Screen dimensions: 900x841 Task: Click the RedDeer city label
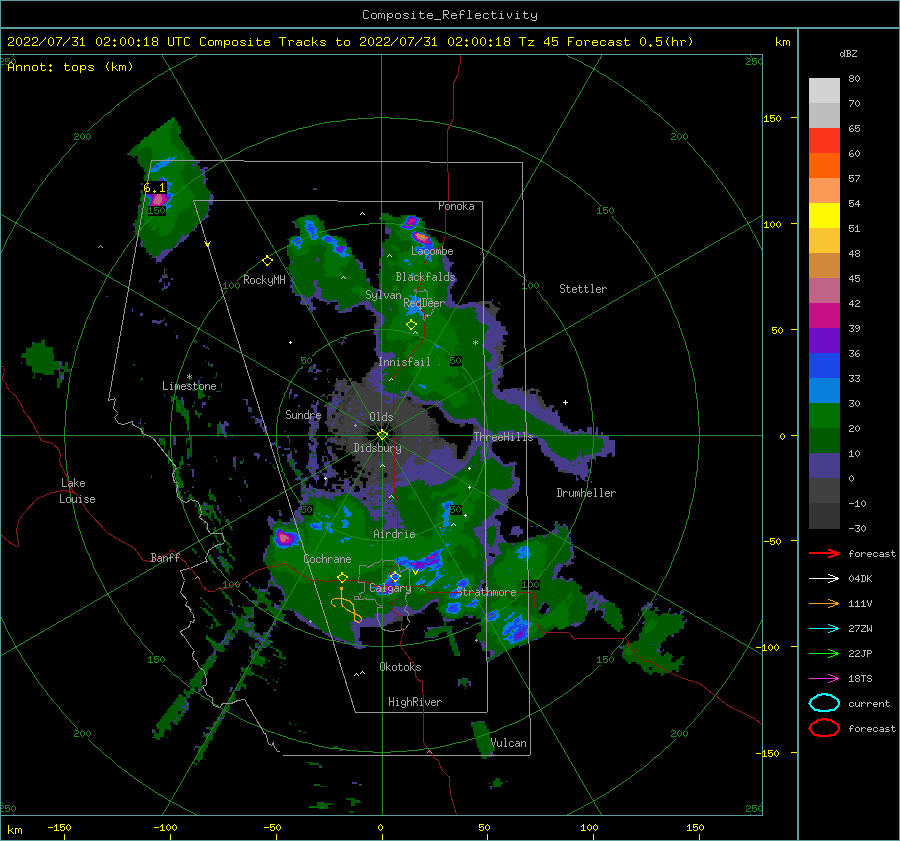coord(424,303)
